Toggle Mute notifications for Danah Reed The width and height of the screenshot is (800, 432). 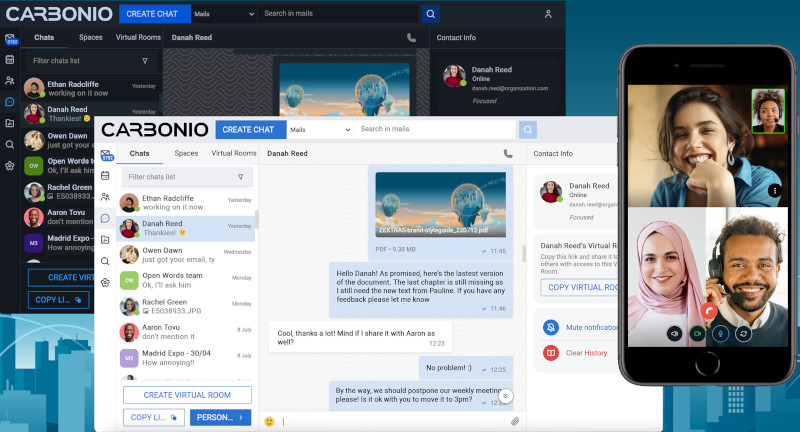[550, 327]
